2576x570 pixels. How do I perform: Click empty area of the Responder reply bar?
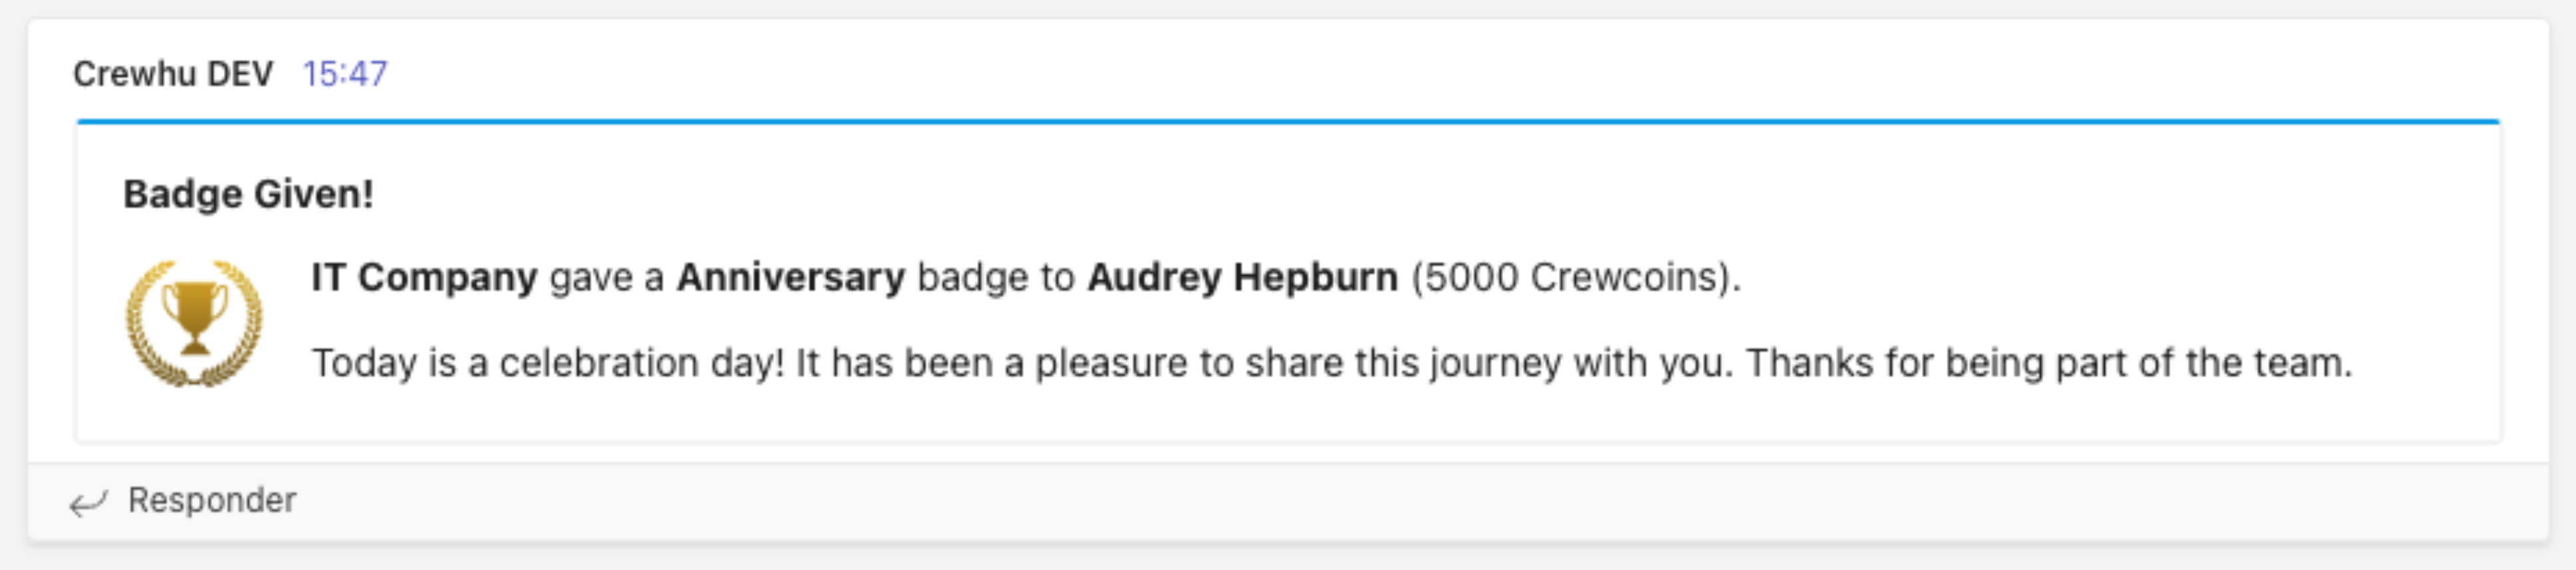coord(1400,501)
